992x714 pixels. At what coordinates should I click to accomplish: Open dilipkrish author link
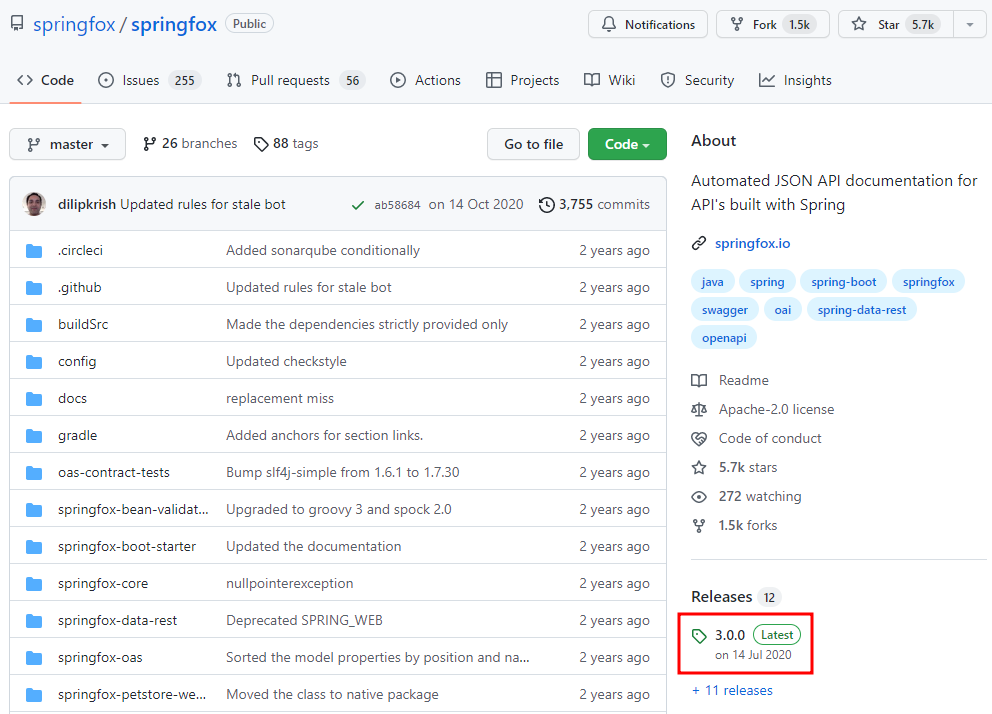point(87,204)
